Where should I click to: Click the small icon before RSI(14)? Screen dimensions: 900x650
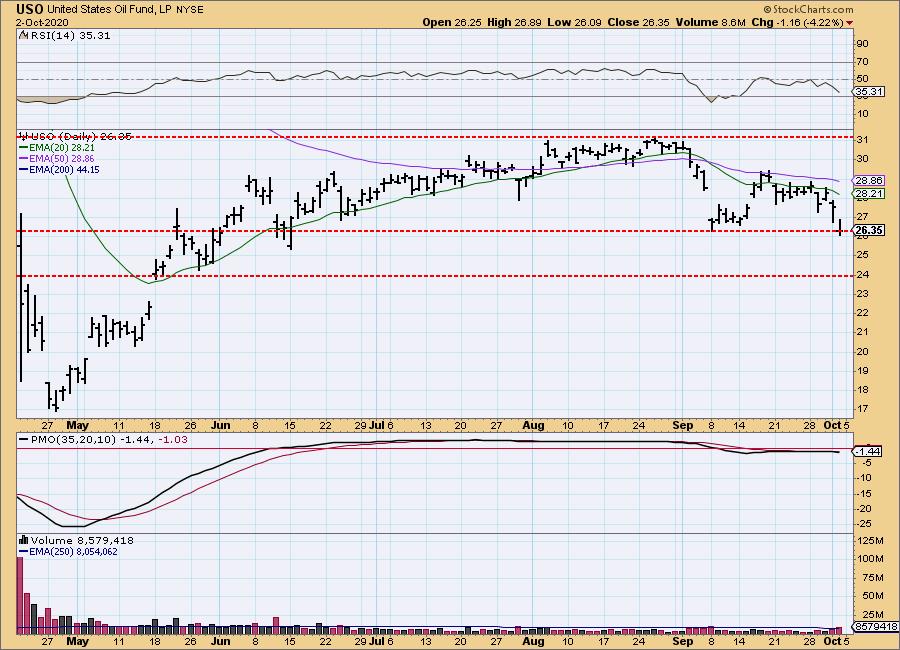(x=24, y=35)
